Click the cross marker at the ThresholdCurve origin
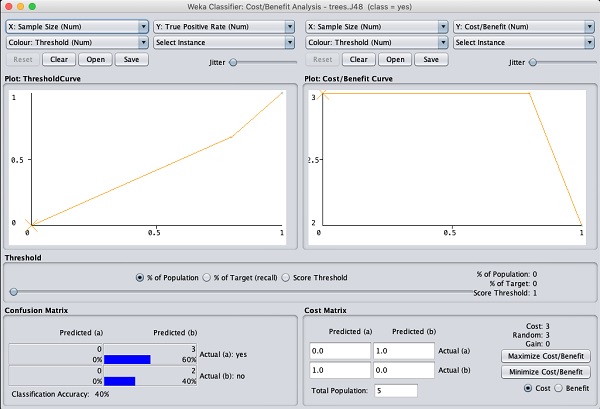Screen dimensions: 600x409 pos(32,225)
